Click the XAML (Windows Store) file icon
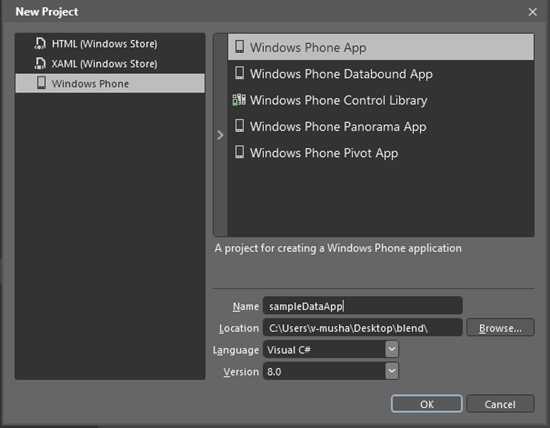Screen dimensions: 550x428 pos(40,63)
